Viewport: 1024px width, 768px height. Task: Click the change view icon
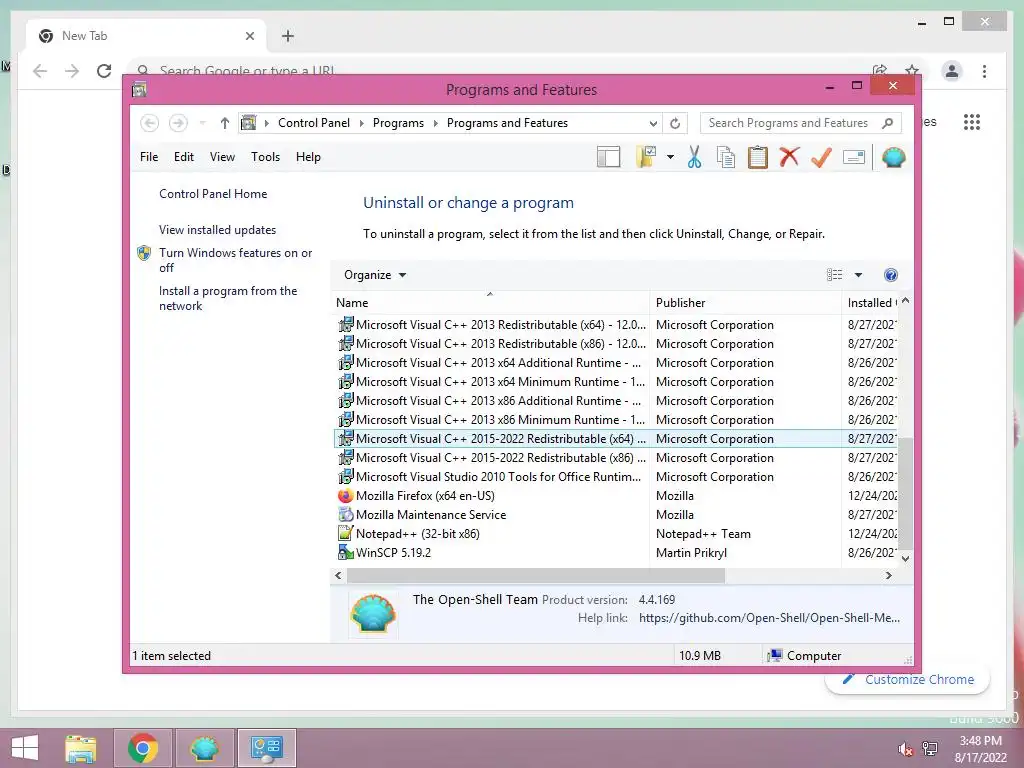click(x=834, y=275)
